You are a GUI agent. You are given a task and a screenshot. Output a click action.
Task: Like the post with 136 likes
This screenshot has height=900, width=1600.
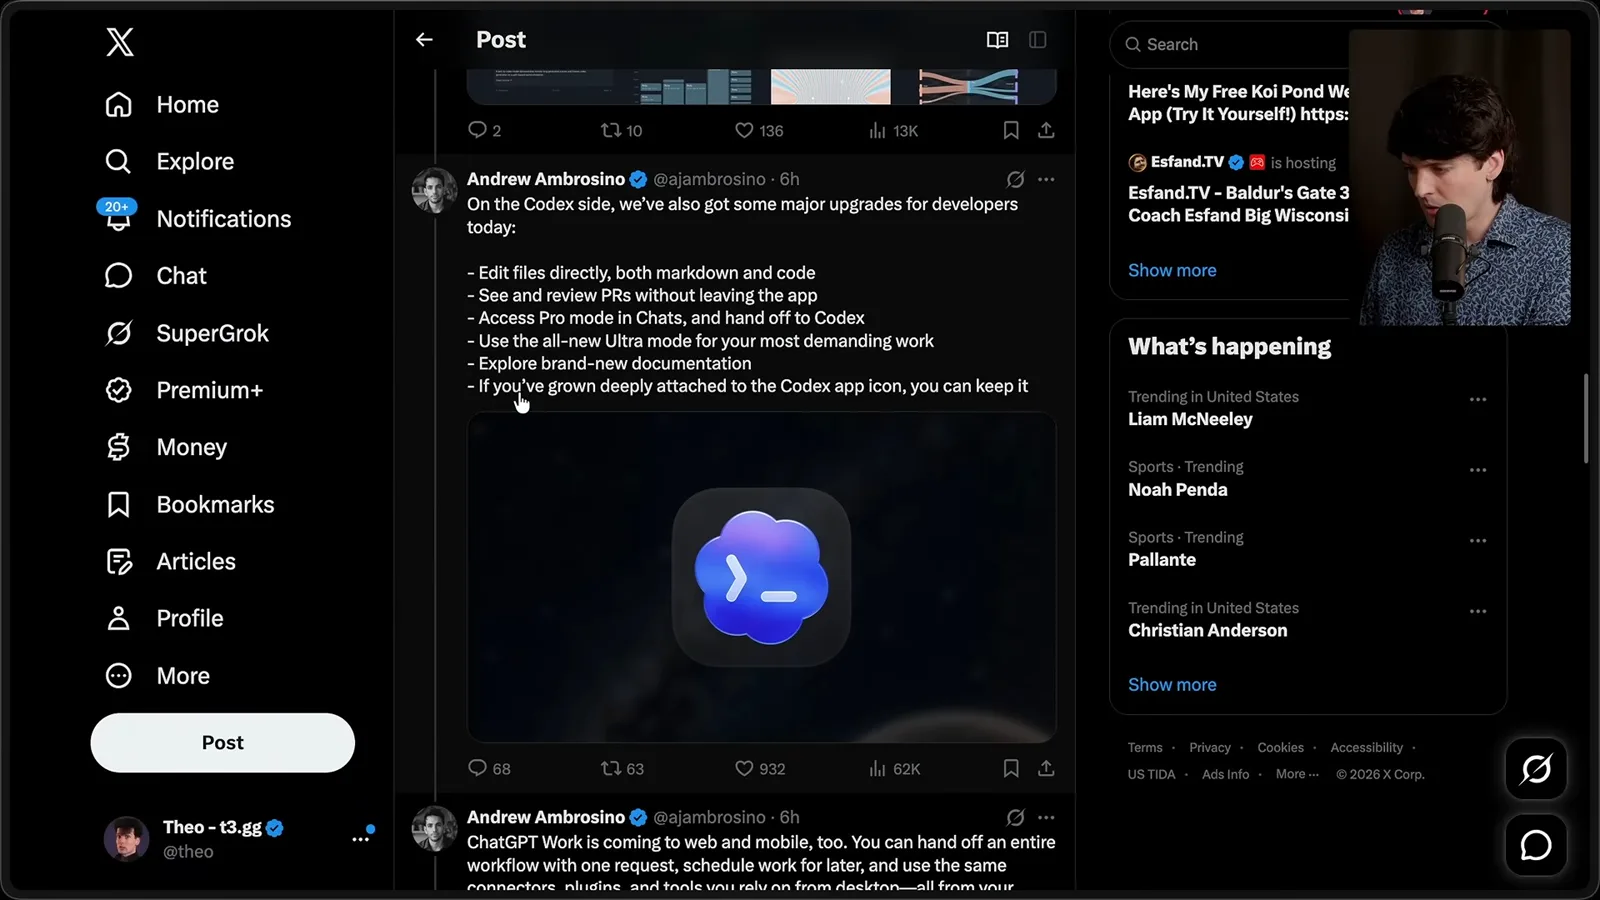[759, 130]
